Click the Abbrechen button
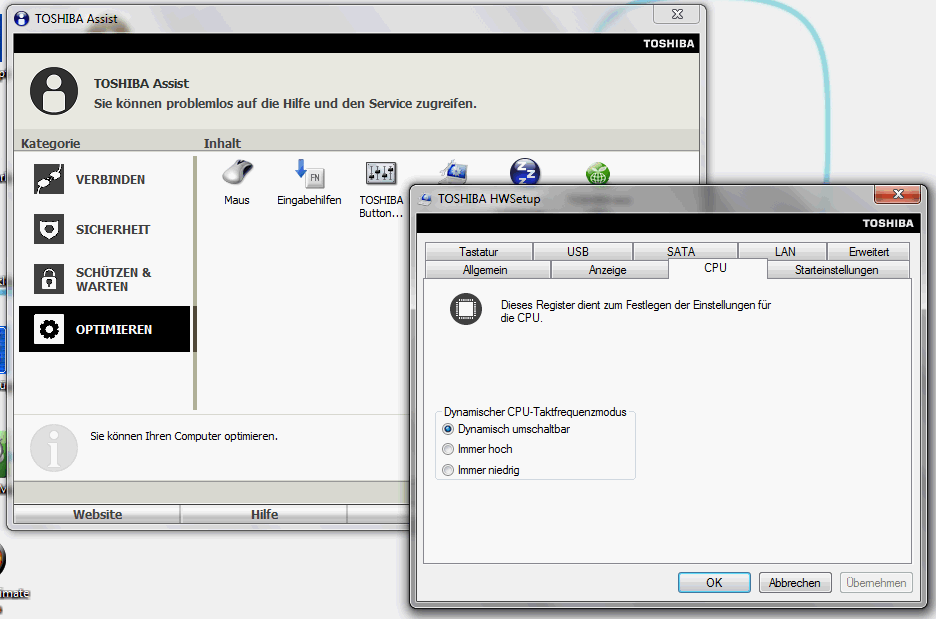Image resolution: width=936 pixels, height=619 pixels. coord(795,583)
